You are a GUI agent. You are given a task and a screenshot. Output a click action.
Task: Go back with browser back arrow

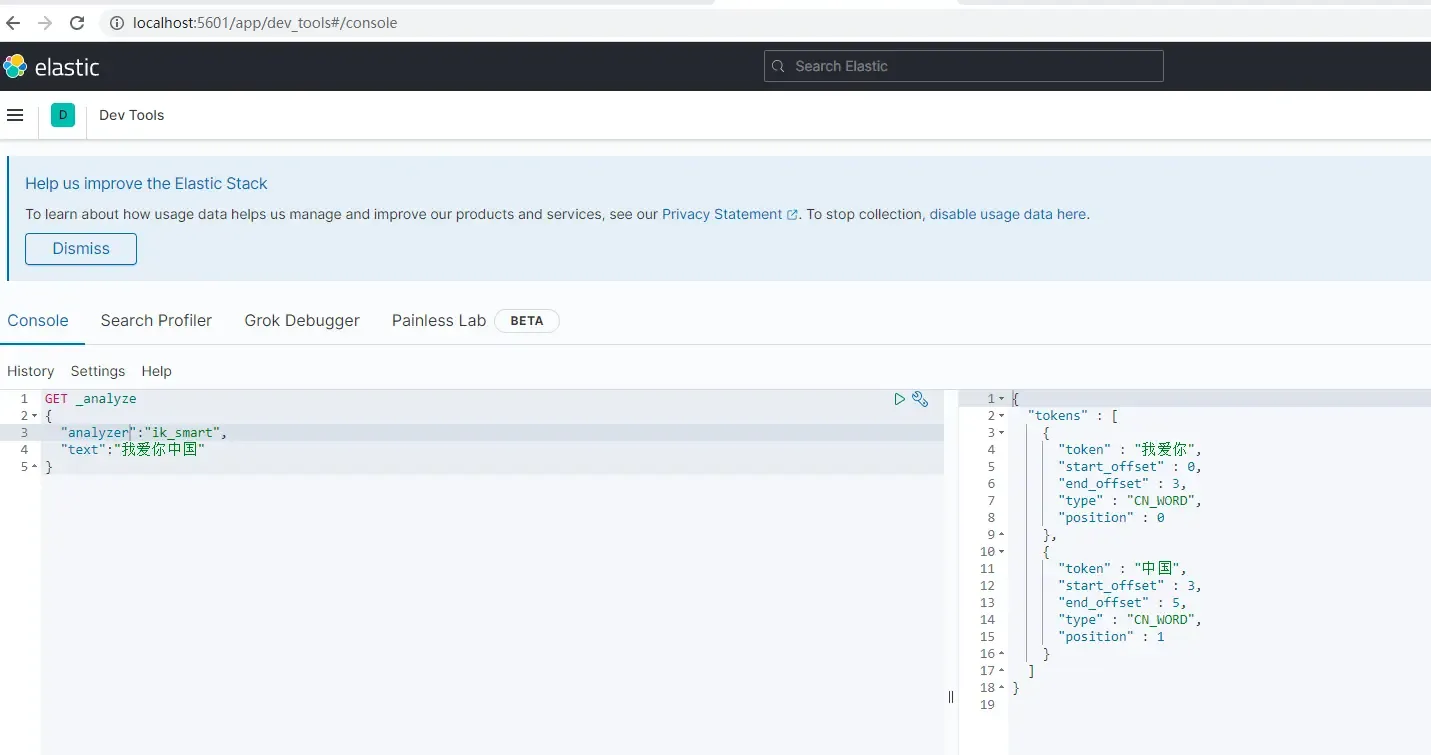coord(13,22)
